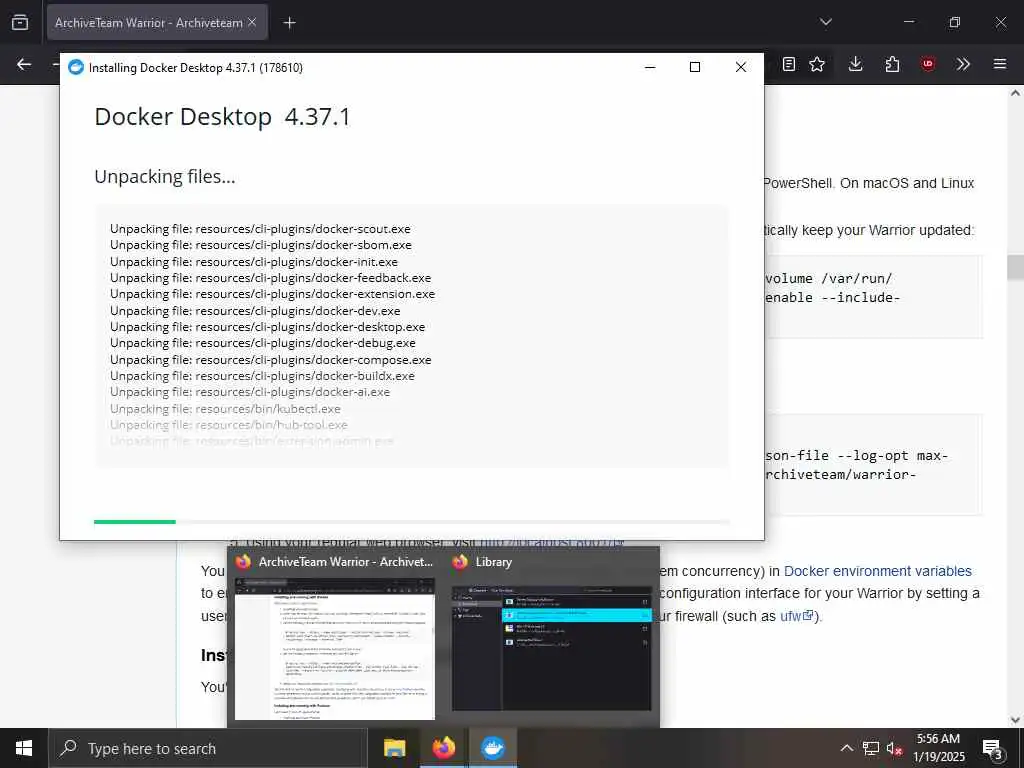Select line unpacking docker-sbom.exe
The image size is (1024, 768).
(261, 245)
